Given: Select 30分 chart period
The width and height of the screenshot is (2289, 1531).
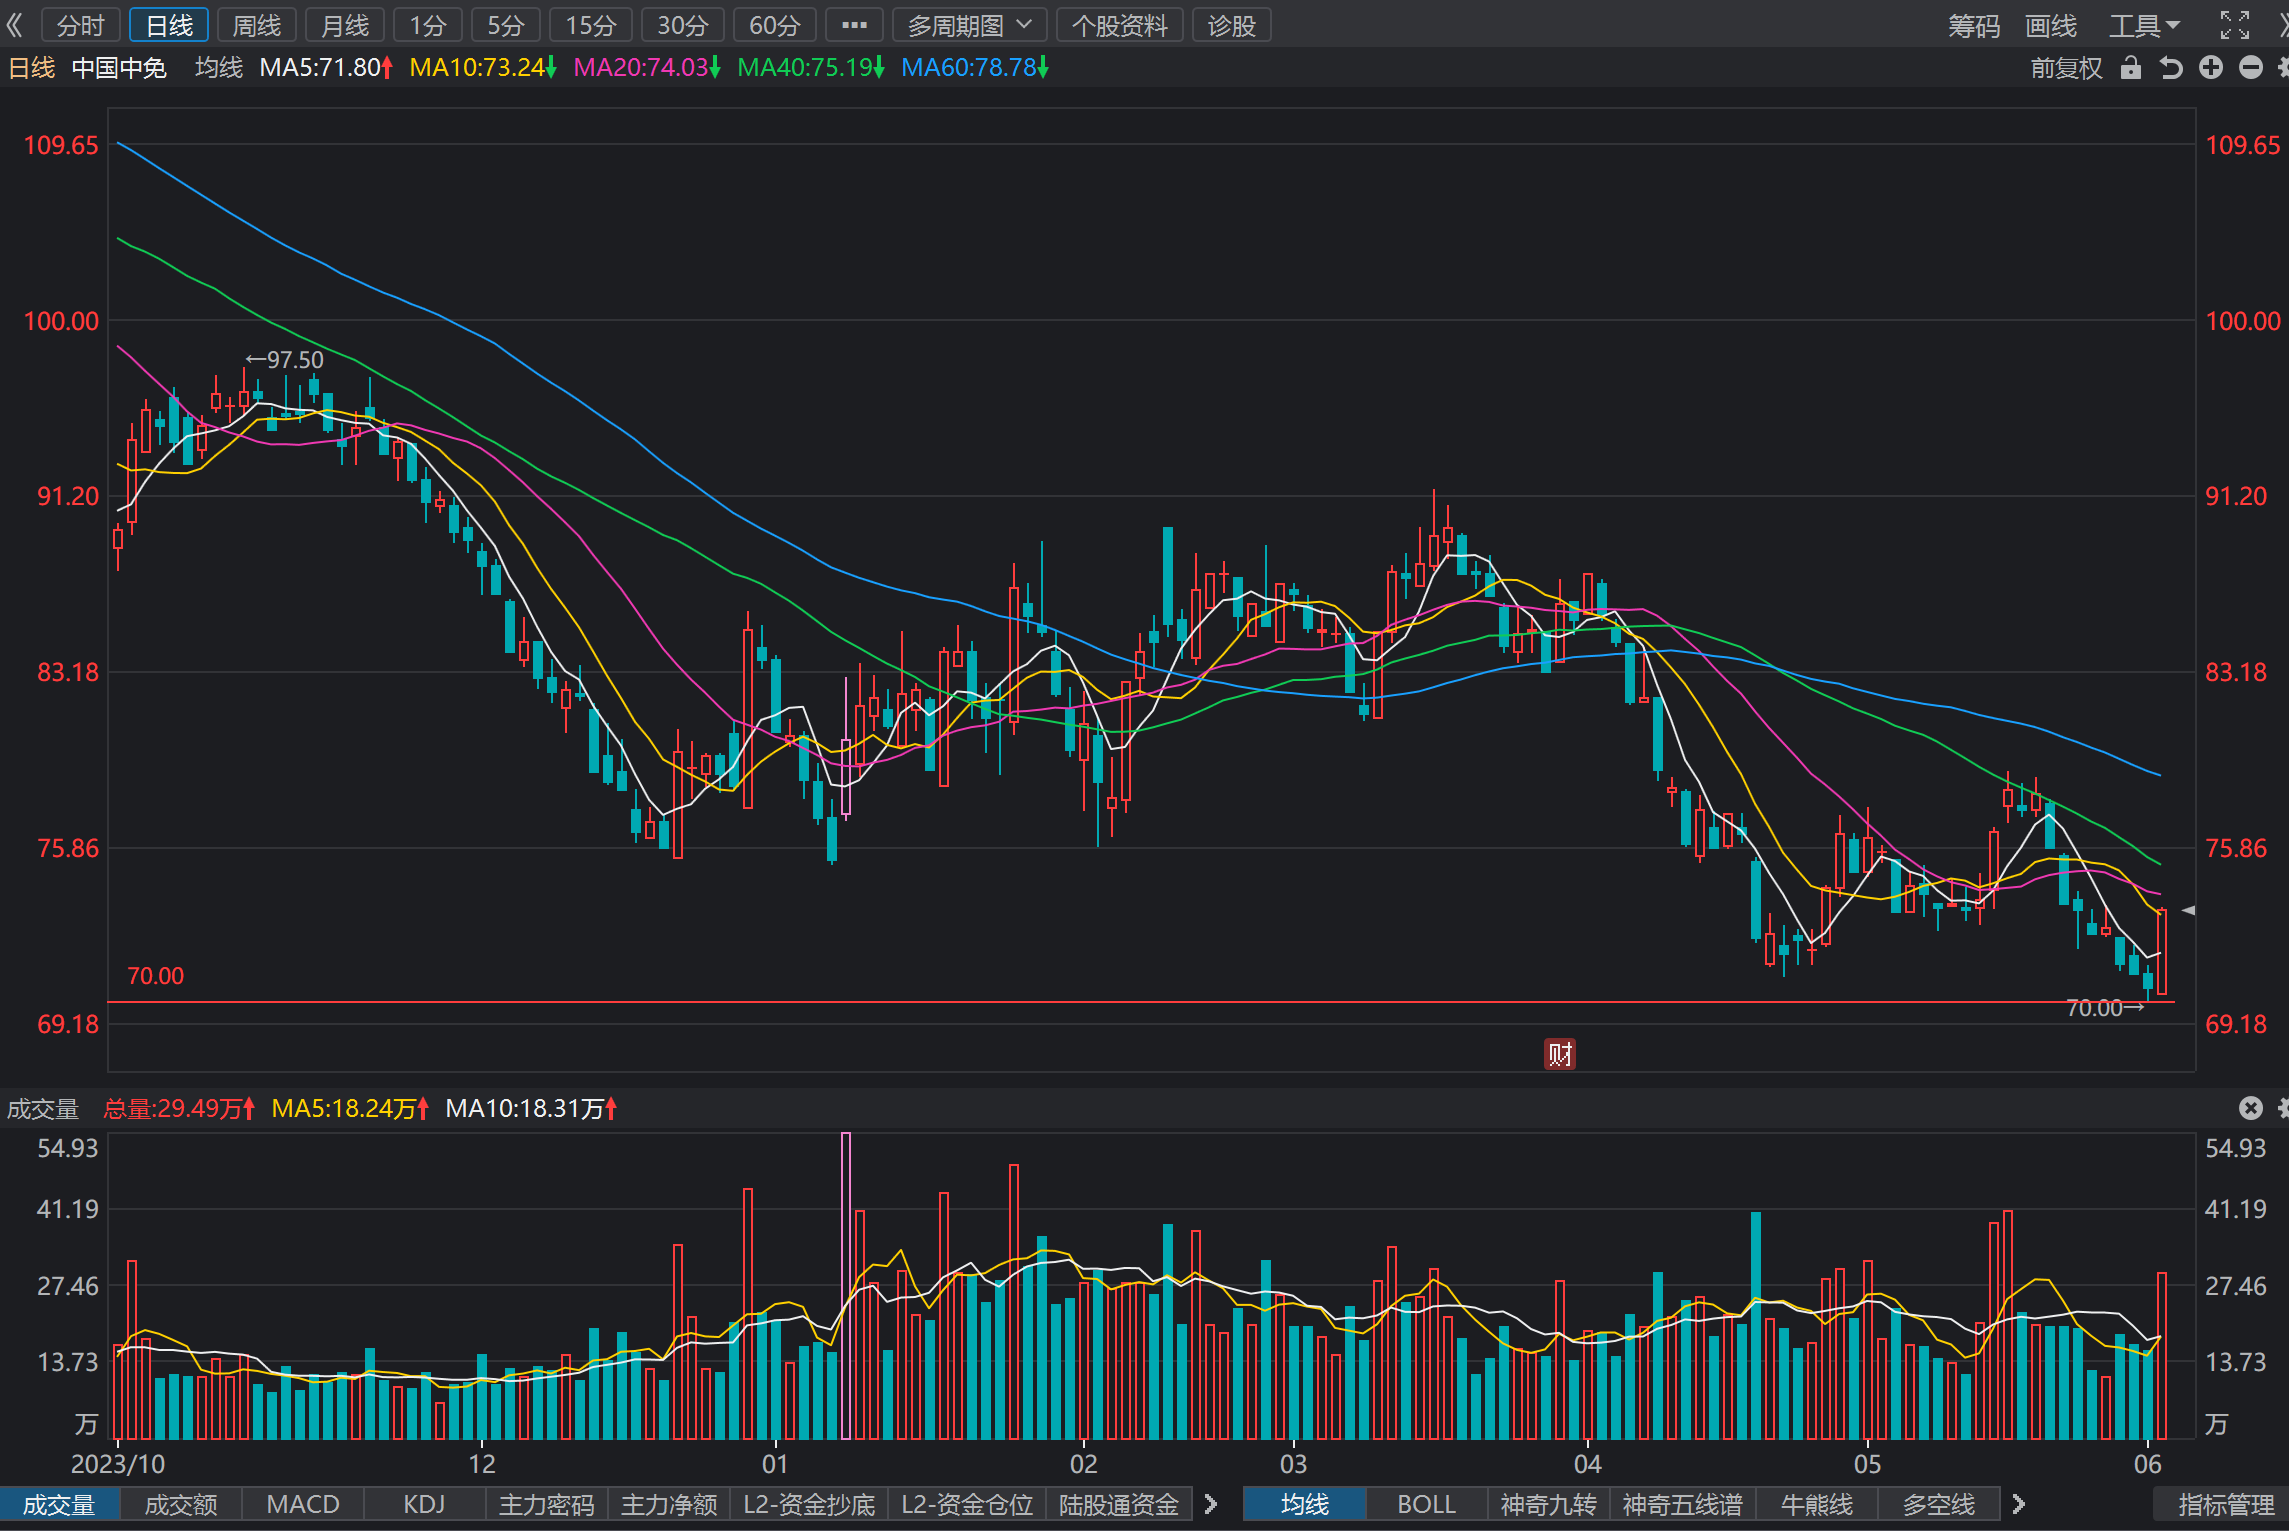Looking at the screenshot, I should point(683,25).
